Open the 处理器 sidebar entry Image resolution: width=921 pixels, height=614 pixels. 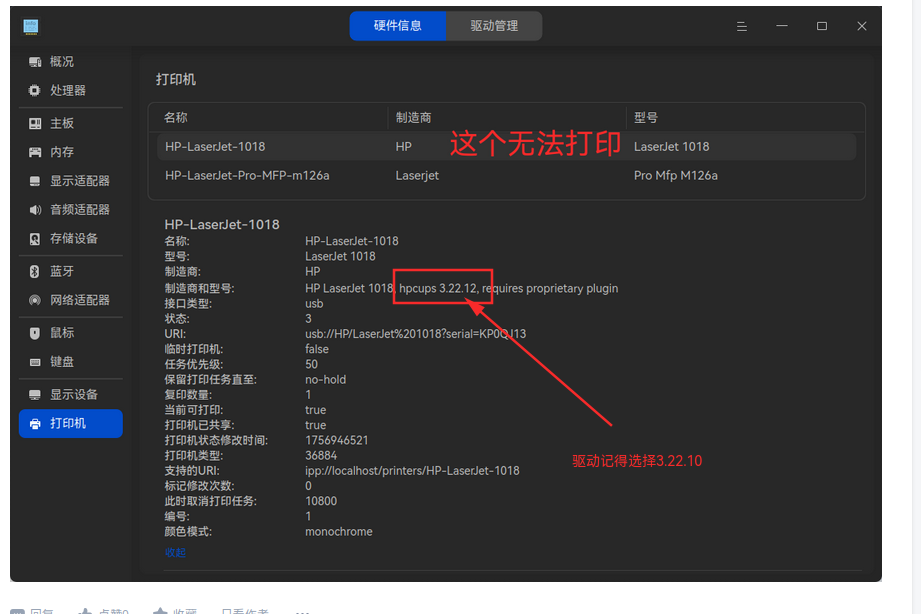(x=70, y=90)
